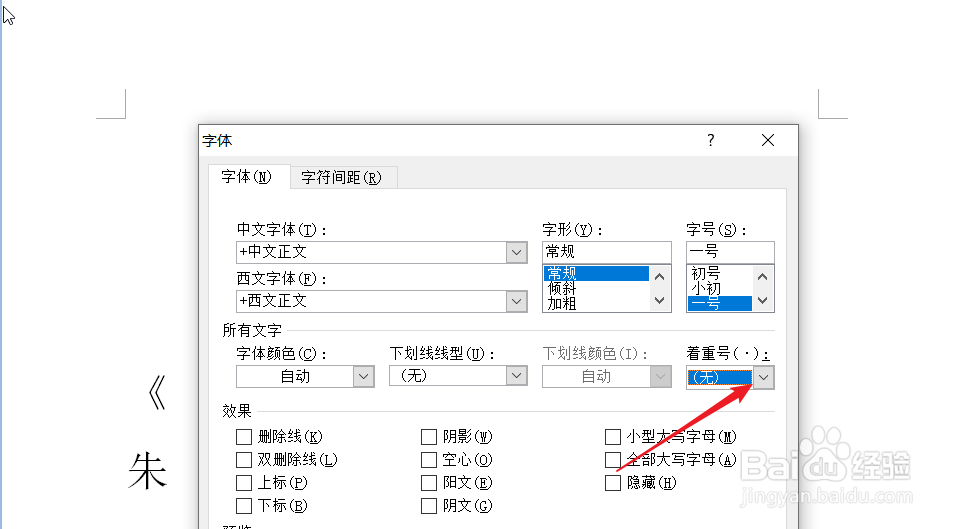Expand the 中文字体 dropdown
Image resolution: width=965 pixels, height=529 pixels.
click(x=517, y=253)
